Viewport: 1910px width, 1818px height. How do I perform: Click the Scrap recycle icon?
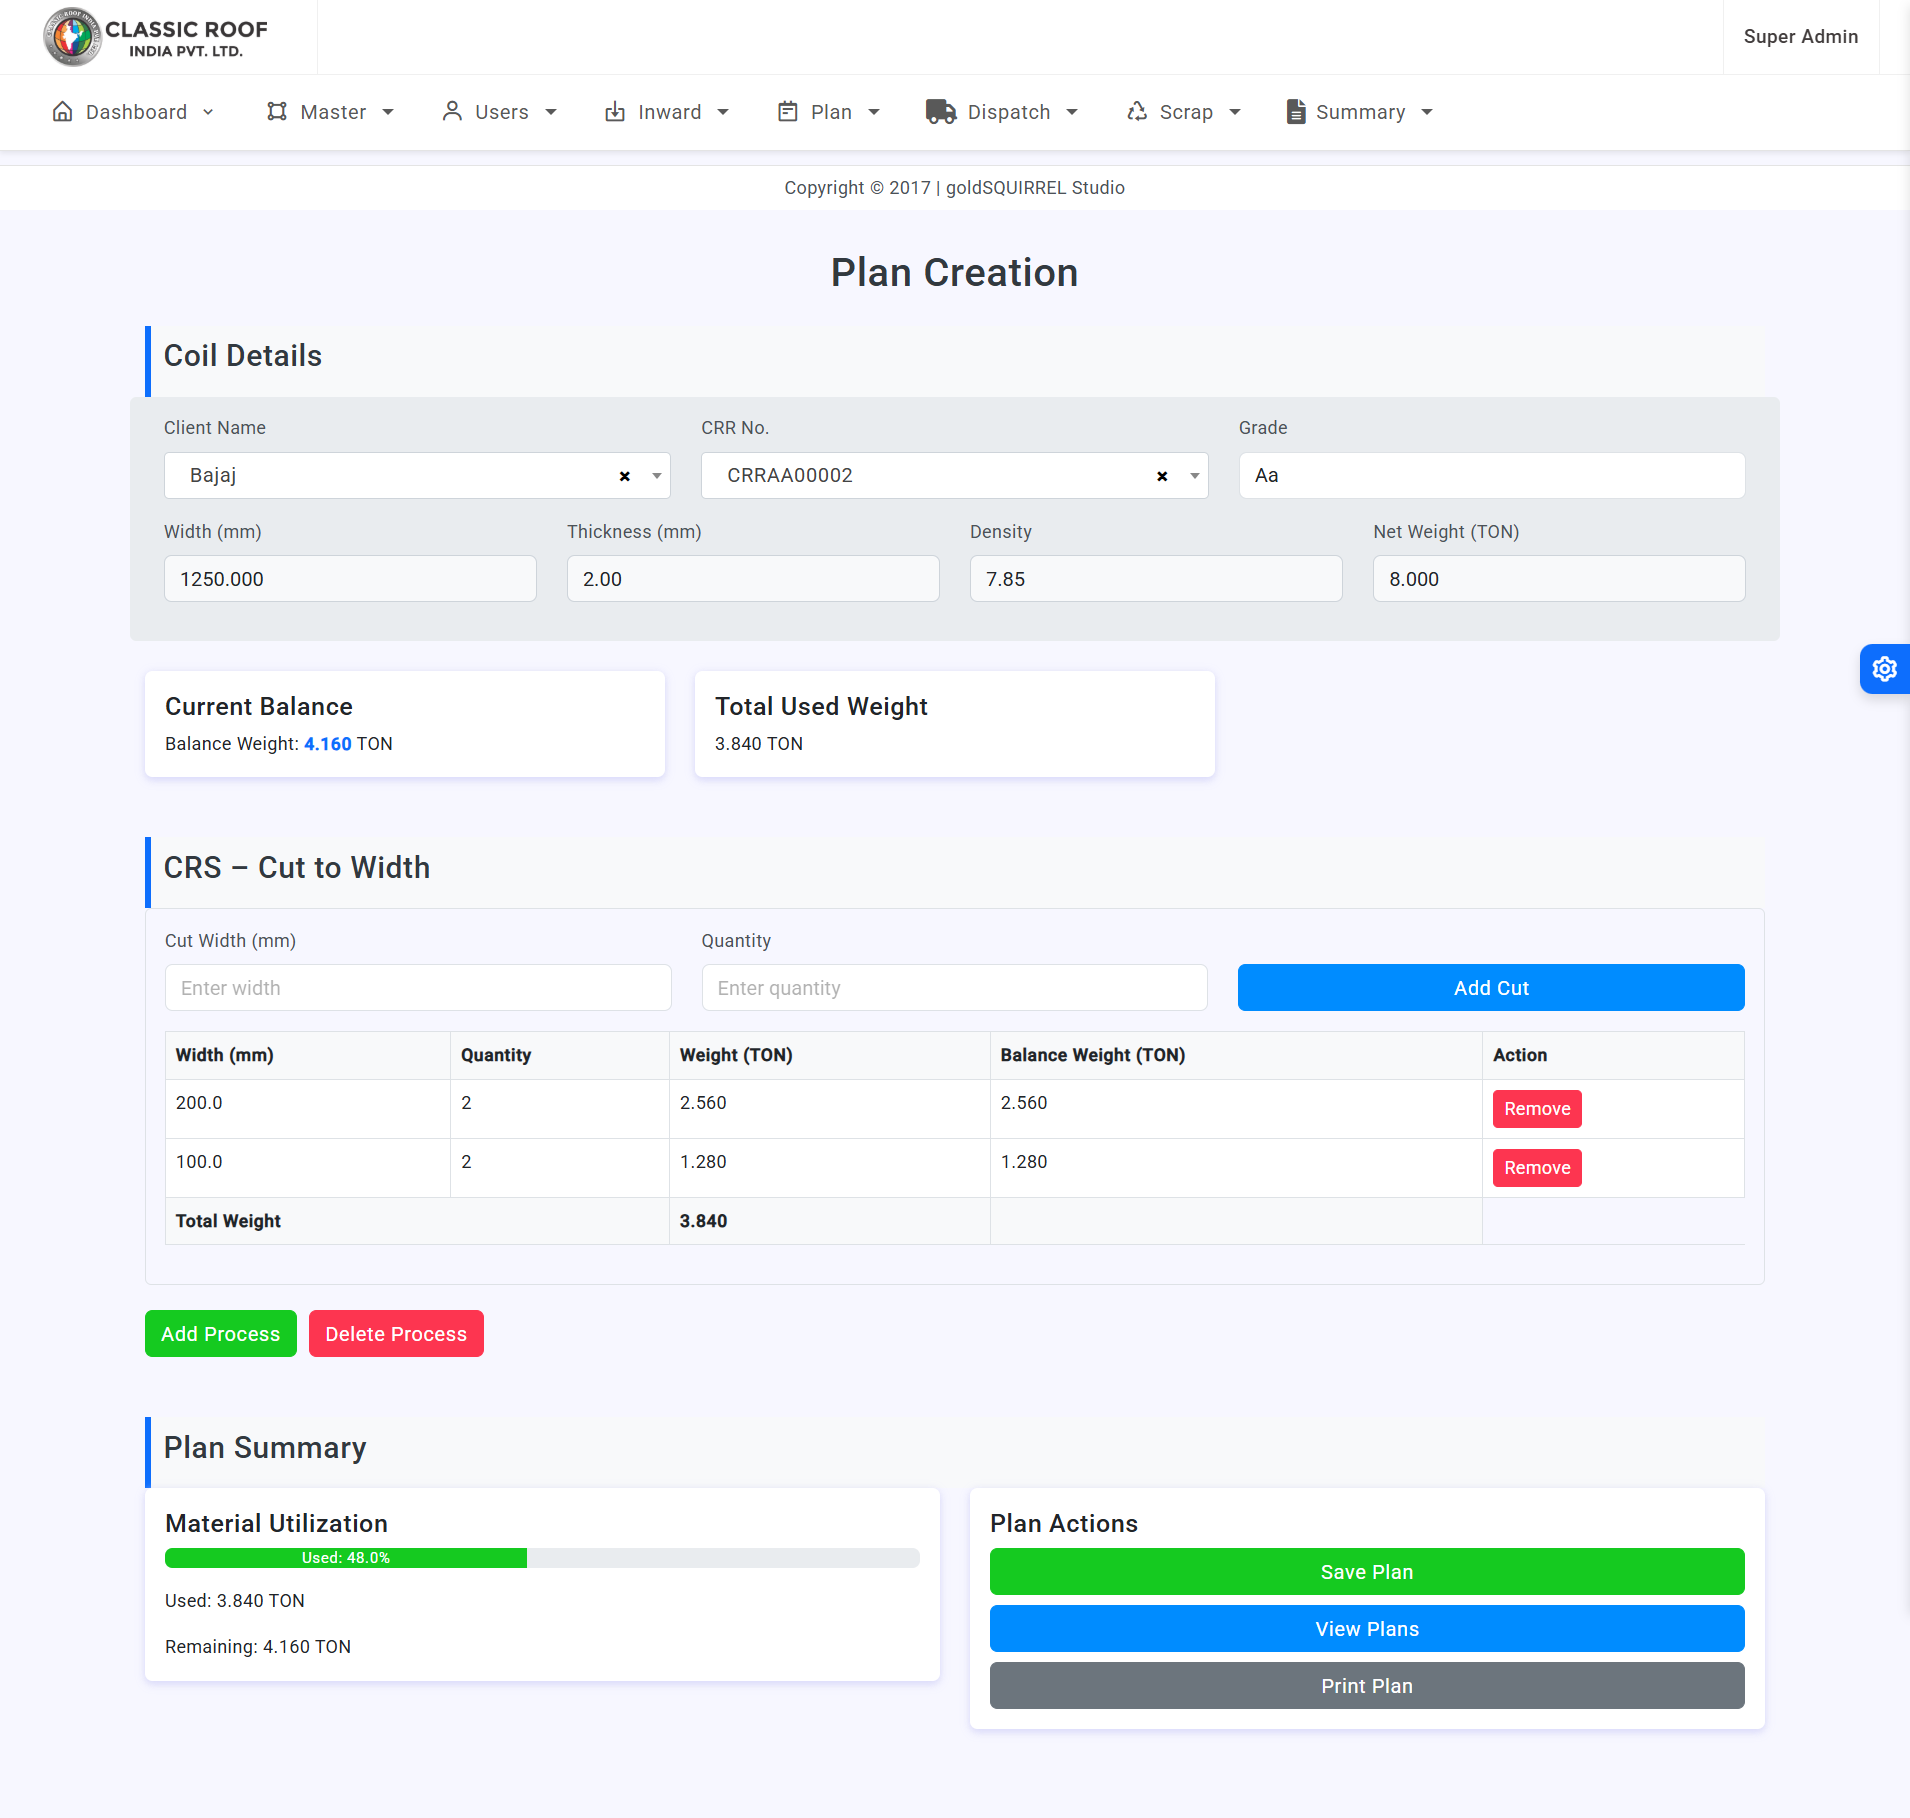[1137, 112]
